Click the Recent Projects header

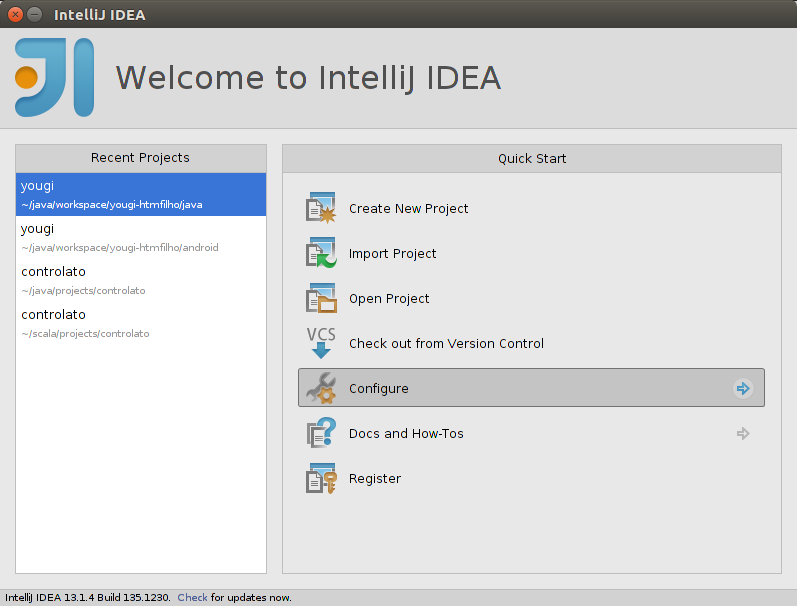(x=140, y=158)
